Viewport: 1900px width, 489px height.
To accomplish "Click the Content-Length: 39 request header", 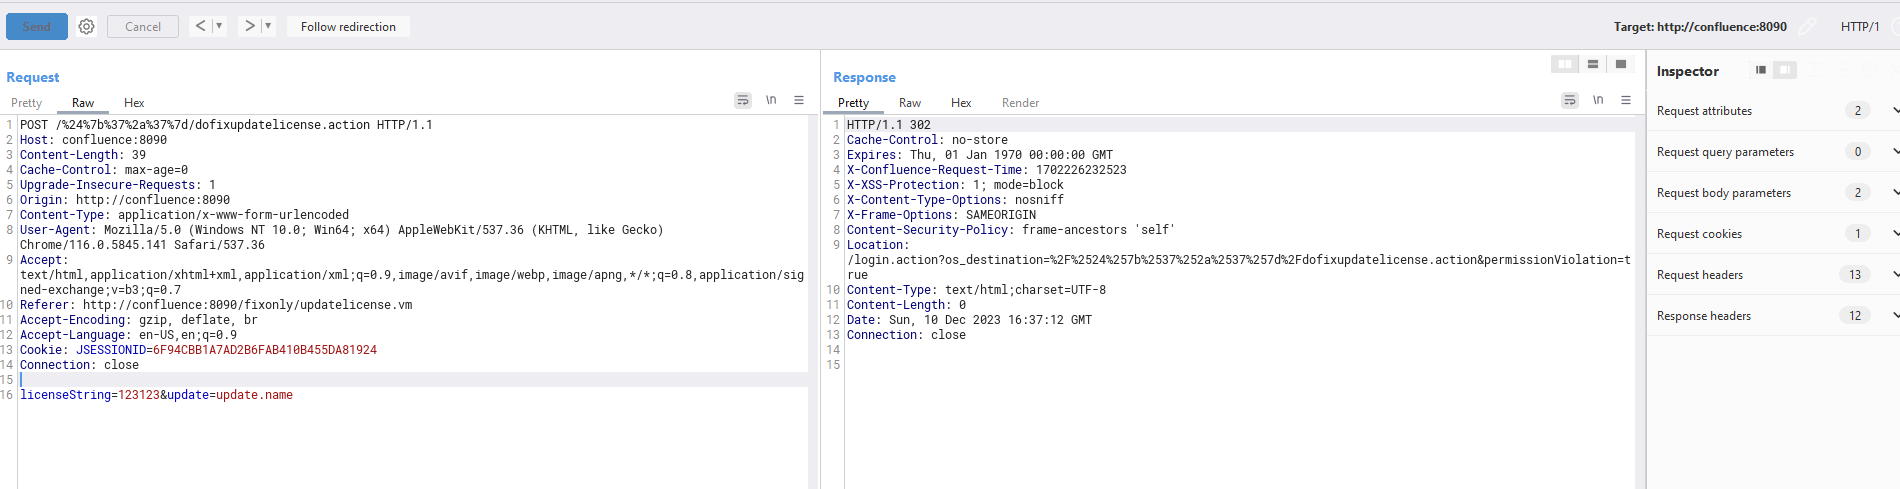I will tap(83, 155).
